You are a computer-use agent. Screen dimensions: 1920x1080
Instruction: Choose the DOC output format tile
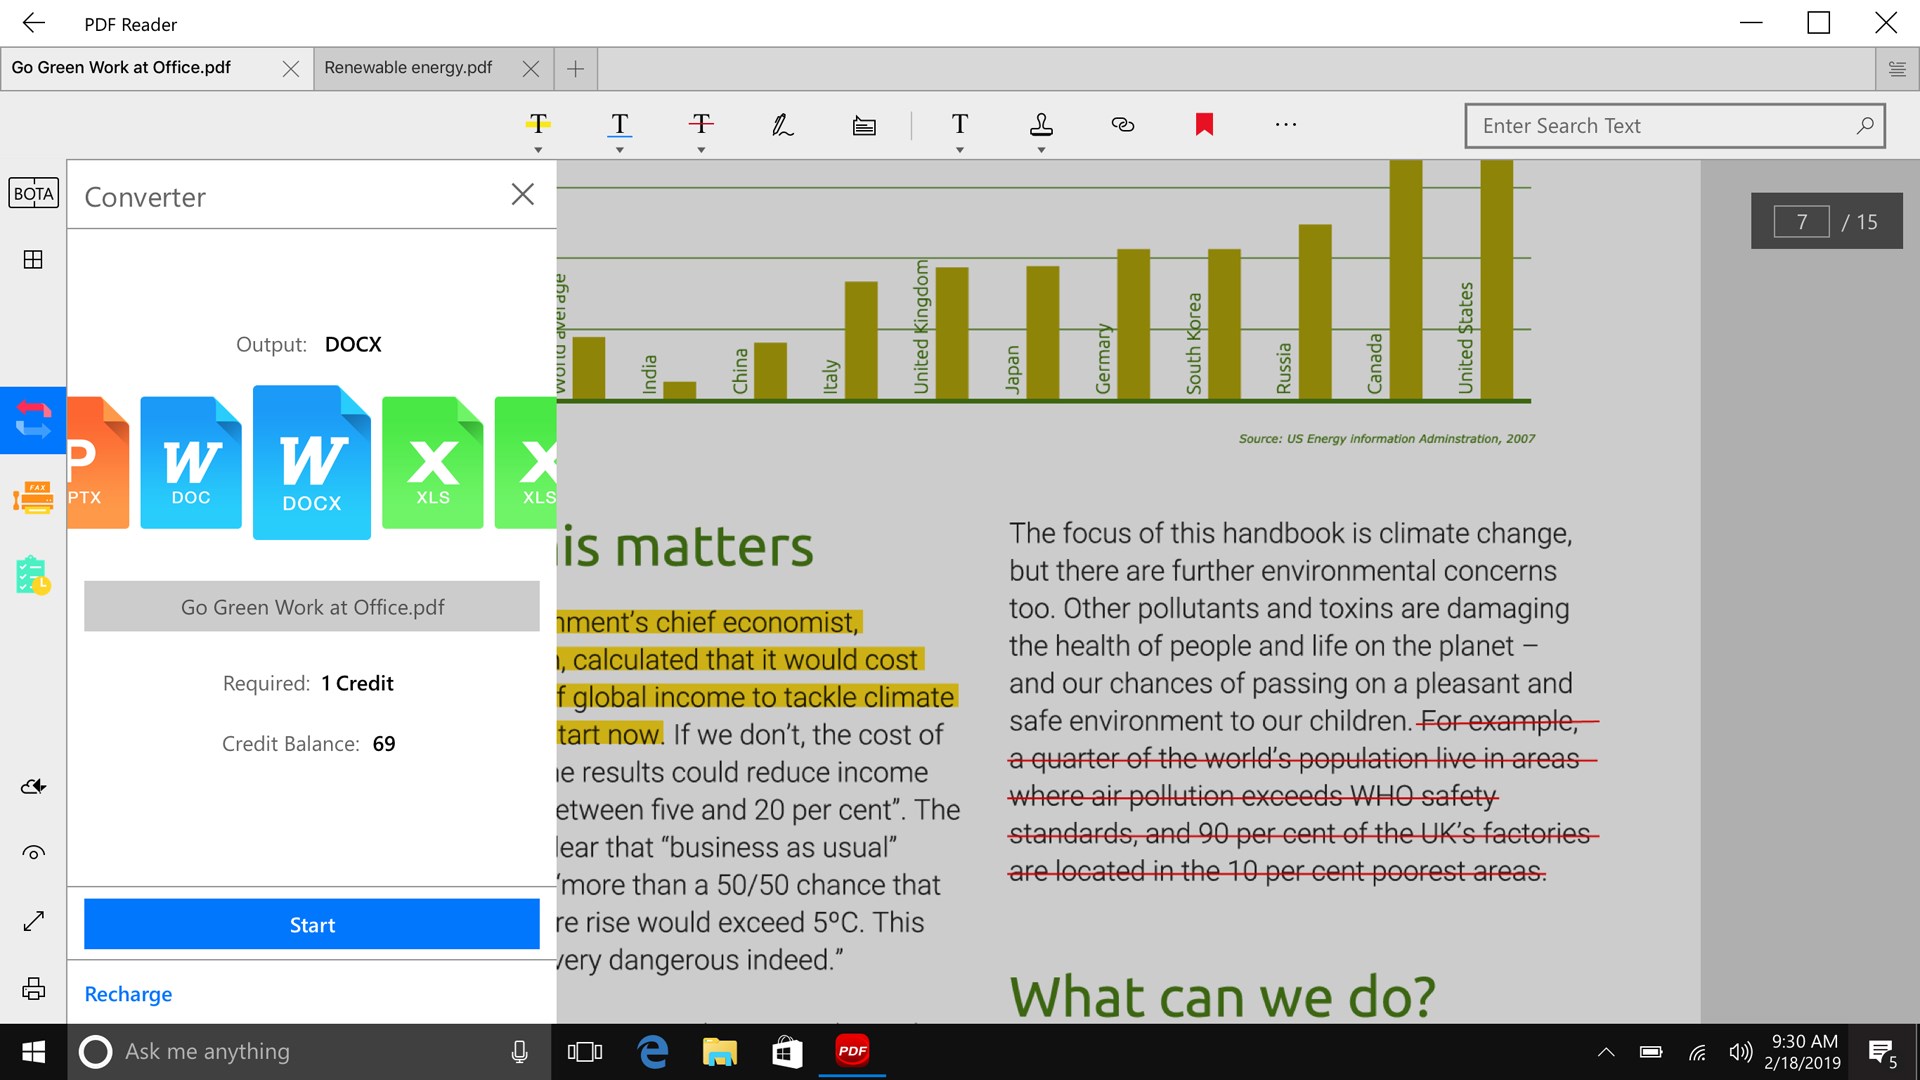click(190, 462)
